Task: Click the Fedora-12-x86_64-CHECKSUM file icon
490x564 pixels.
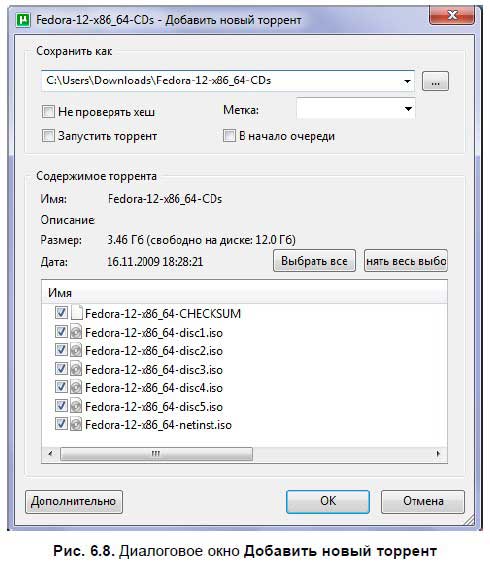Action: pyautogui.click(x=76, y=313)
